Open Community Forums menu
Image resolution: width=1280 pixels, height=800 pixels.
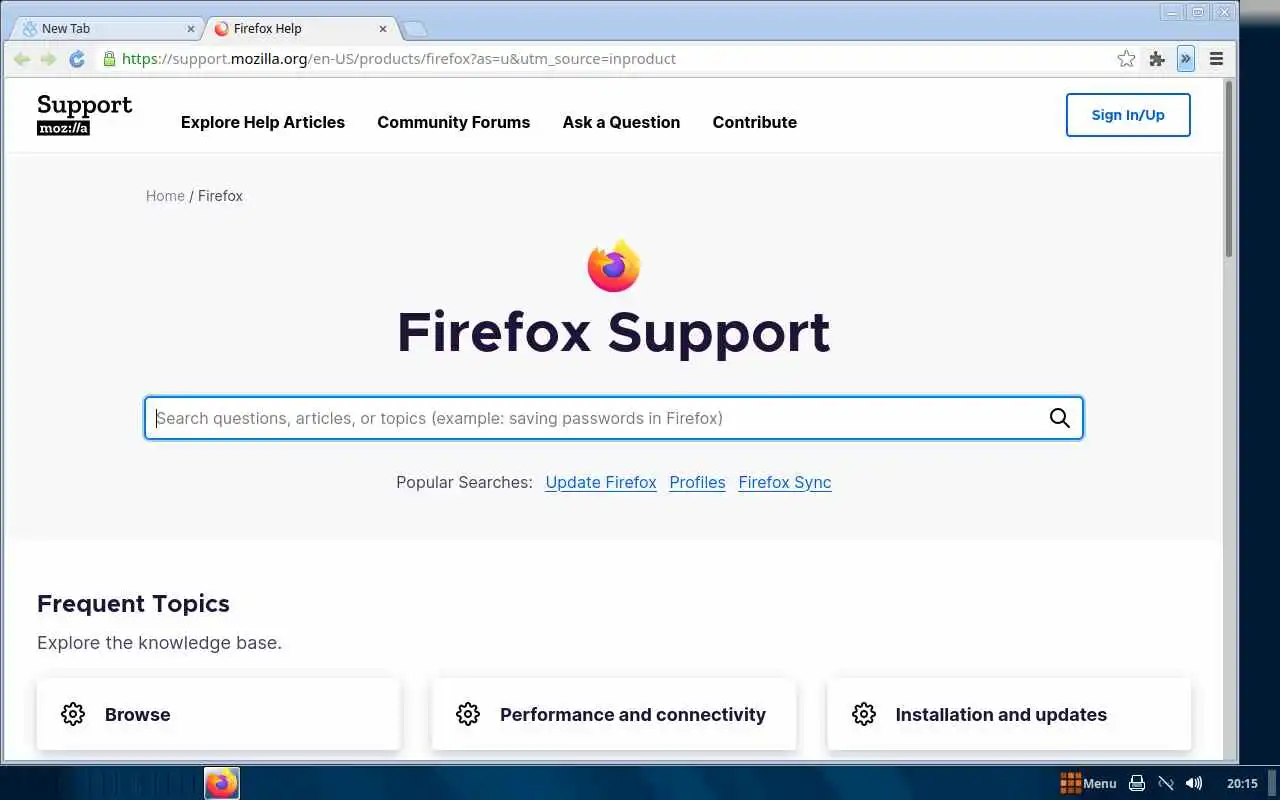pyautogui.click(x=454, y=122)
